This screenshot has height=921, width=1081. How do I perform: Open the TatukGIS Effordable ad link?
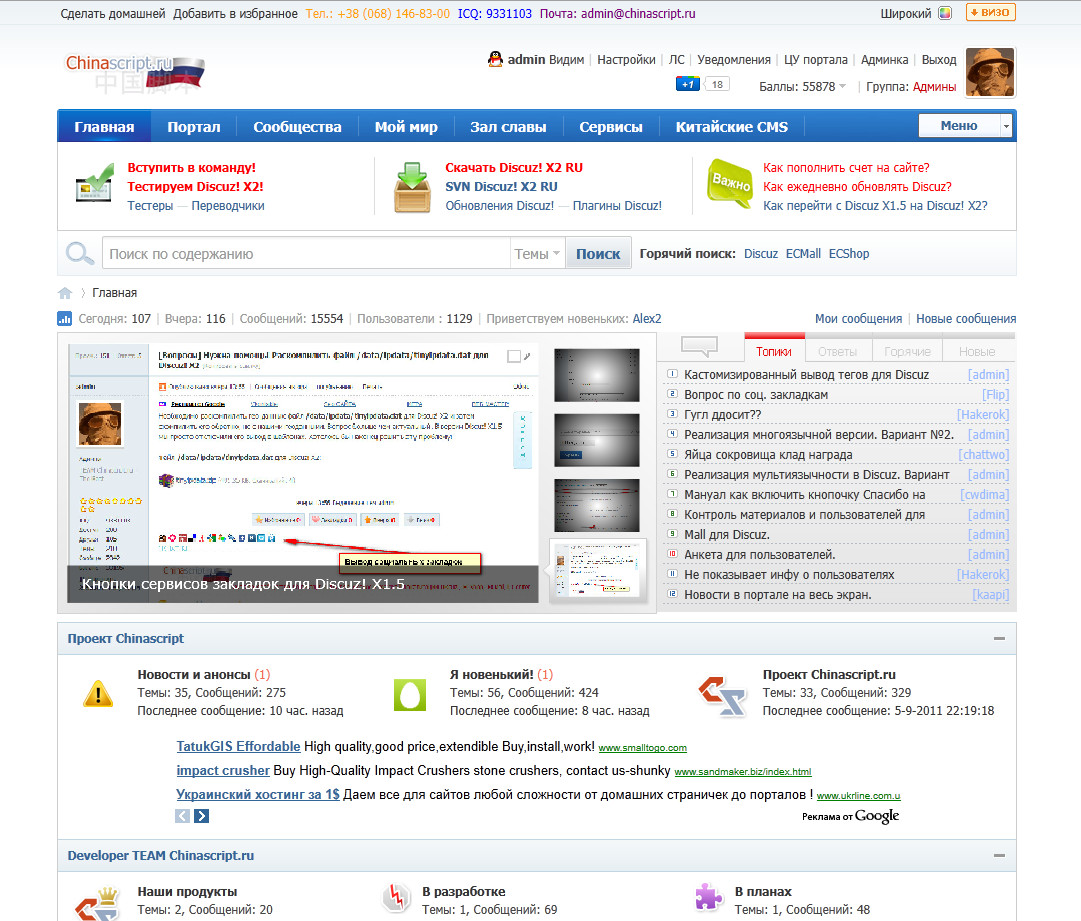click(238, 746)
